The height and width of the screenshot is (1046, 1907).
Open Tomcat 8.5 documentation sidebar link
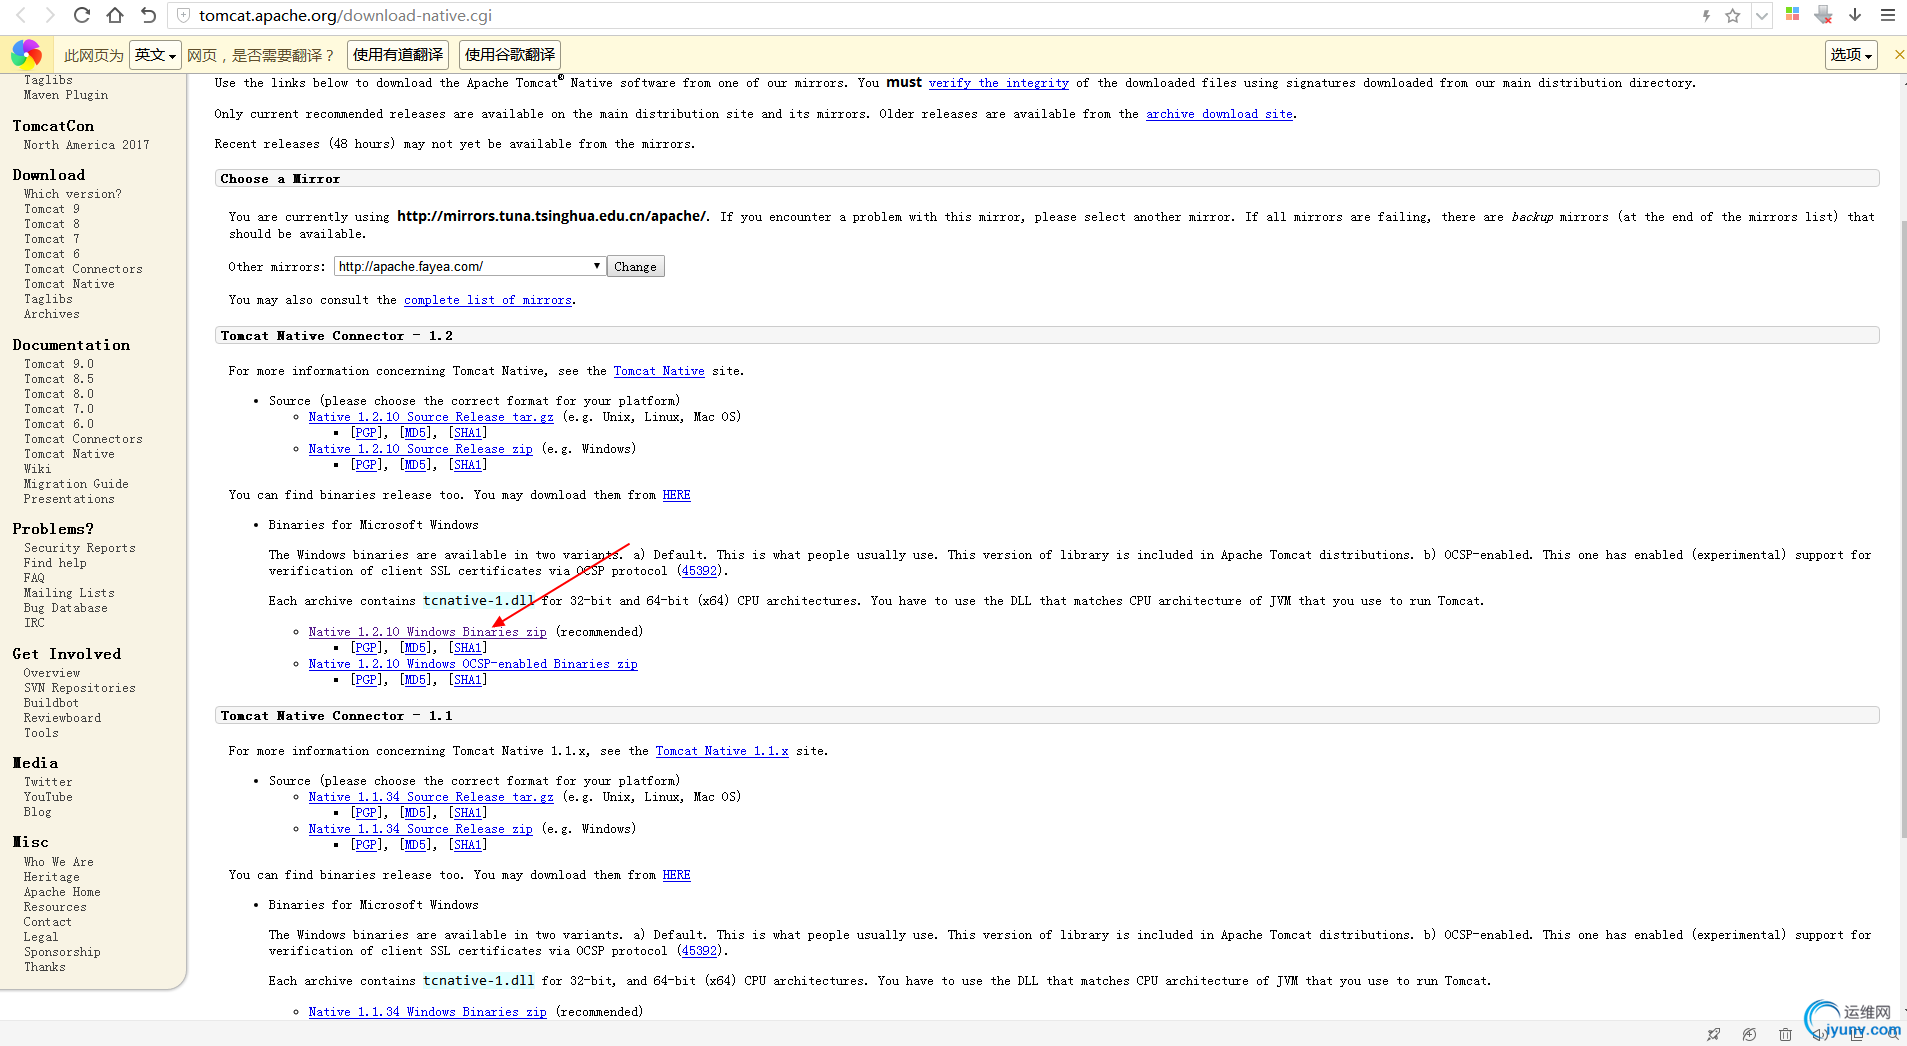pyautogui.click(x=59, y=379)
